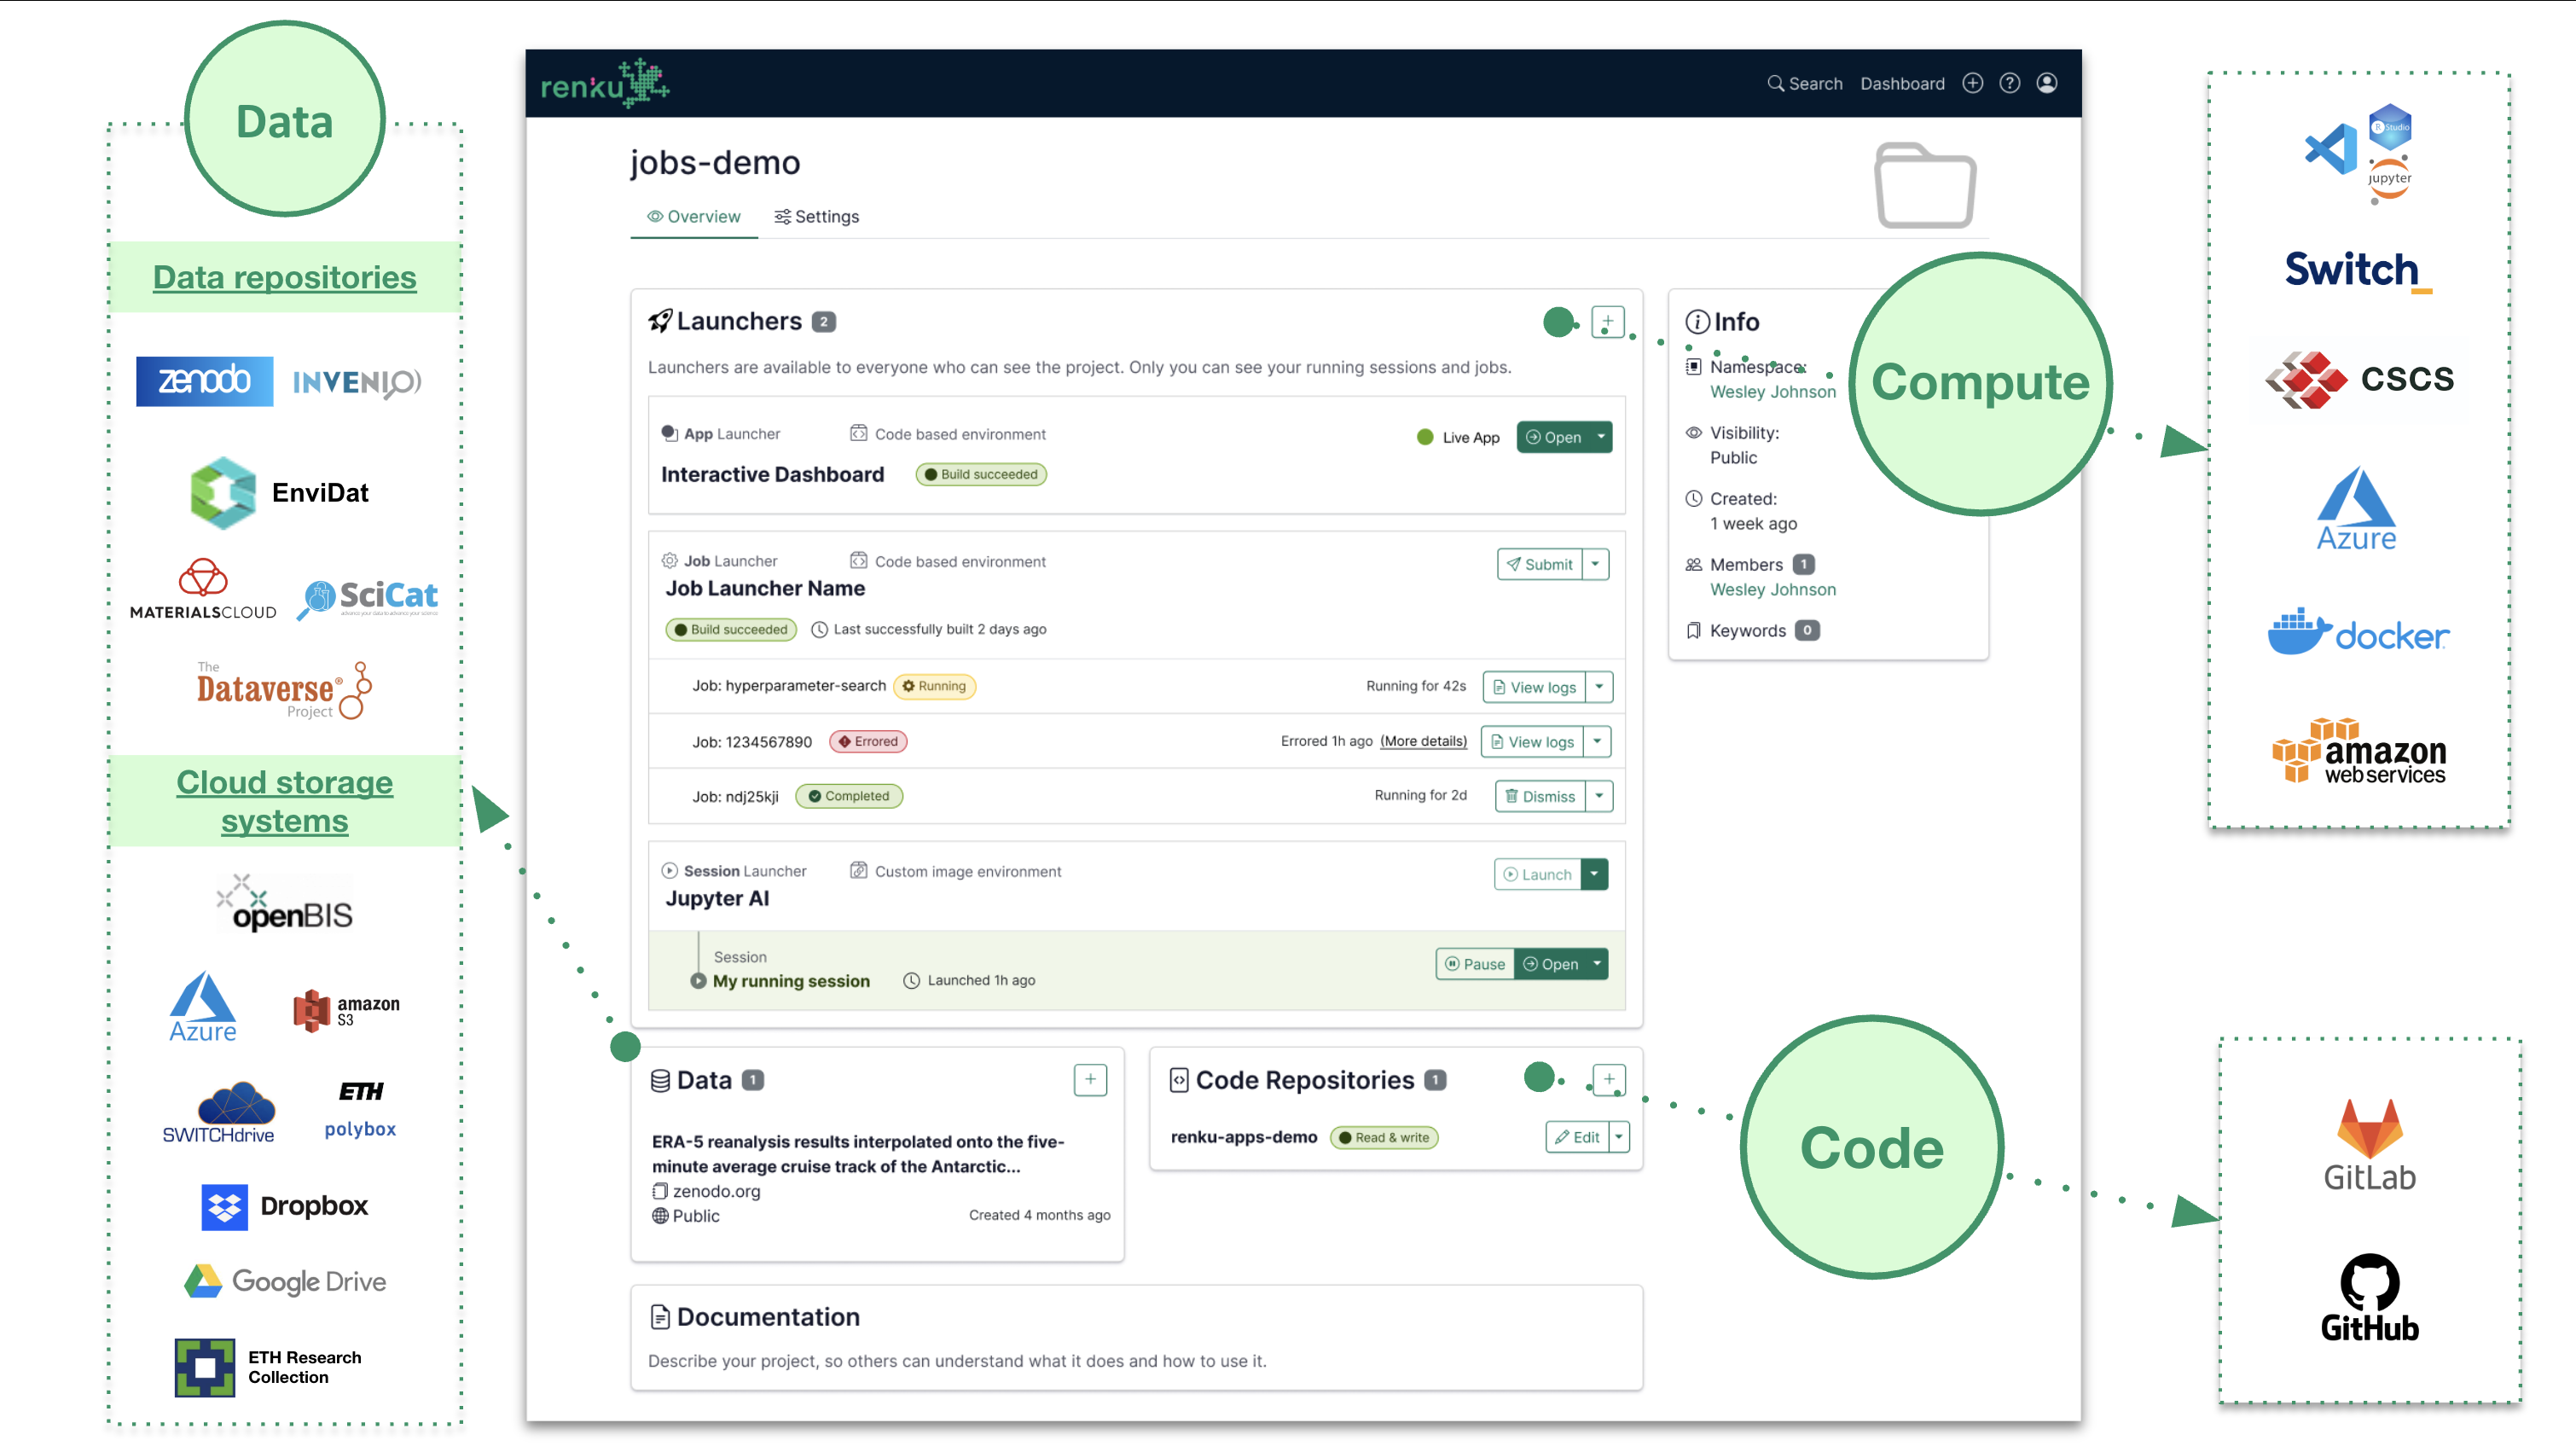Switch to the Overview tab
The image size is (2576, 1452).
694,217
